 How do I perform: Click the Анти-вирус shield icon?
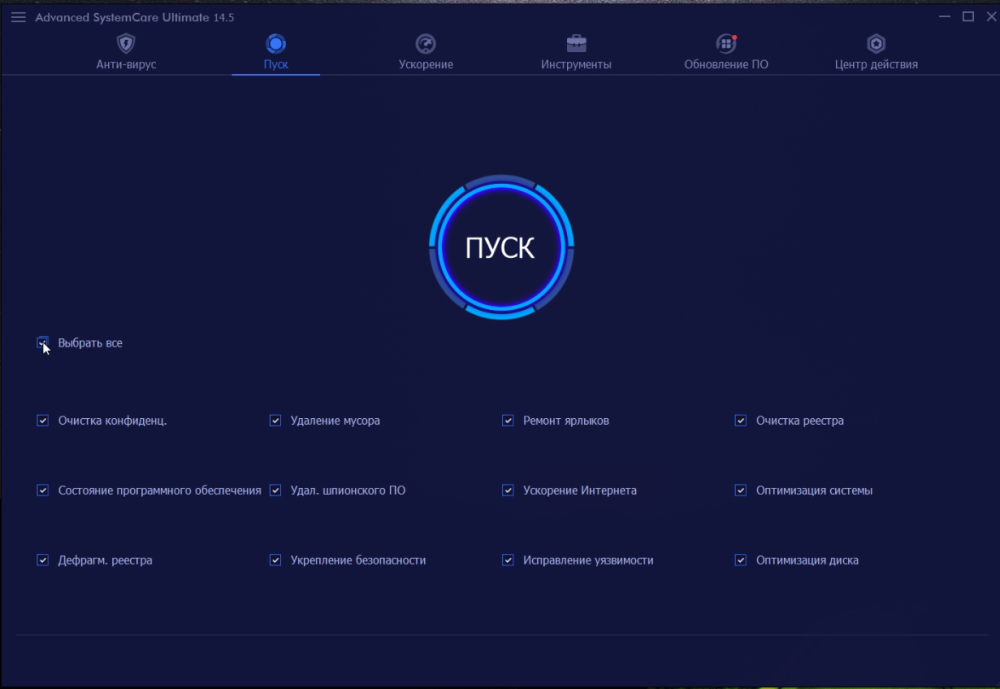tap(125, 43)
